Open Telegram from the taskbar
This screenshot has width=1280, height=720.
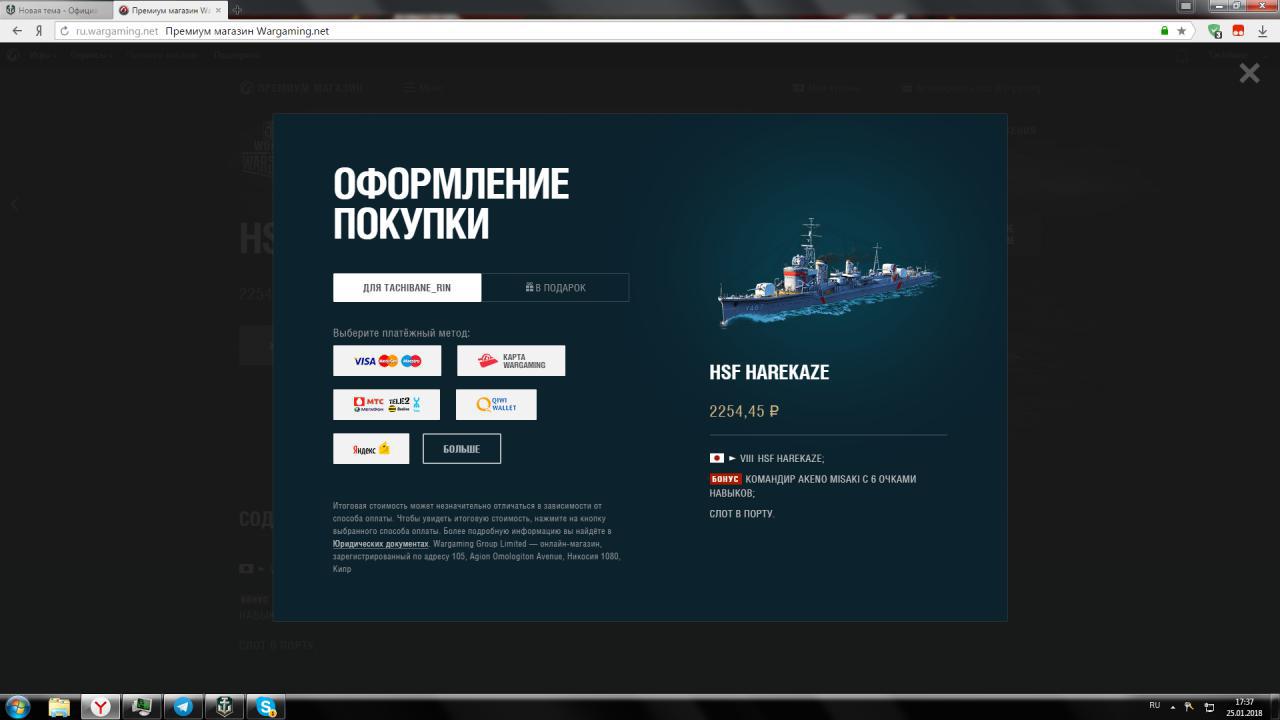tap(183, 707)
